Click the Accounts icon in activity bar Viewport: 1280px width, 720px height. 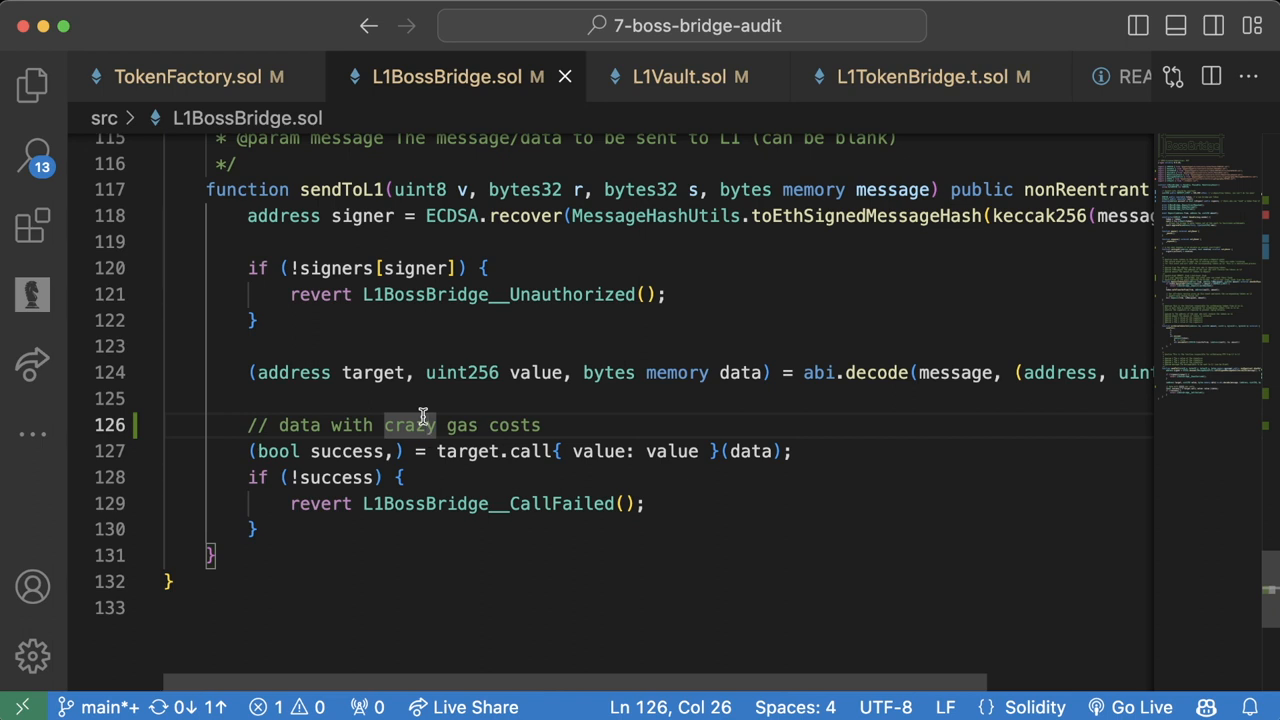point(32,586)
